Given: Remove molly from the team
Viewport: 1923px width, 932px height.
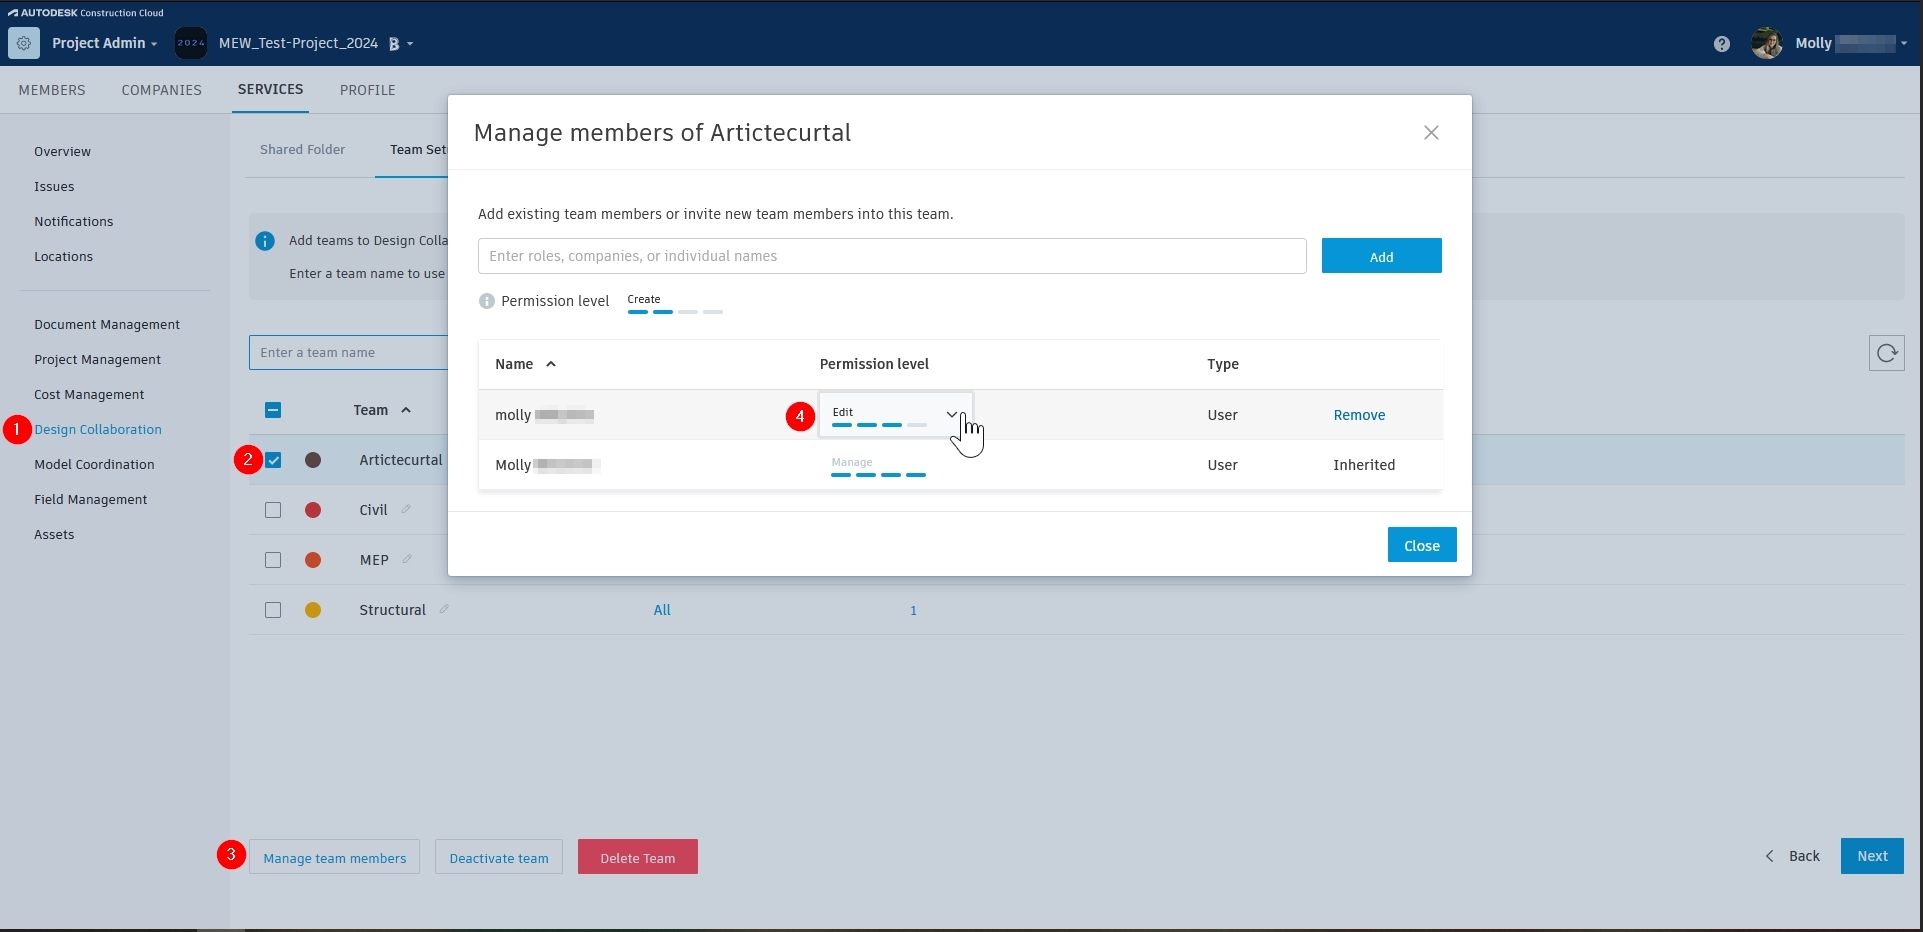Looking at the screenshot, I should pyautogui.click(x=1359, y=414).
